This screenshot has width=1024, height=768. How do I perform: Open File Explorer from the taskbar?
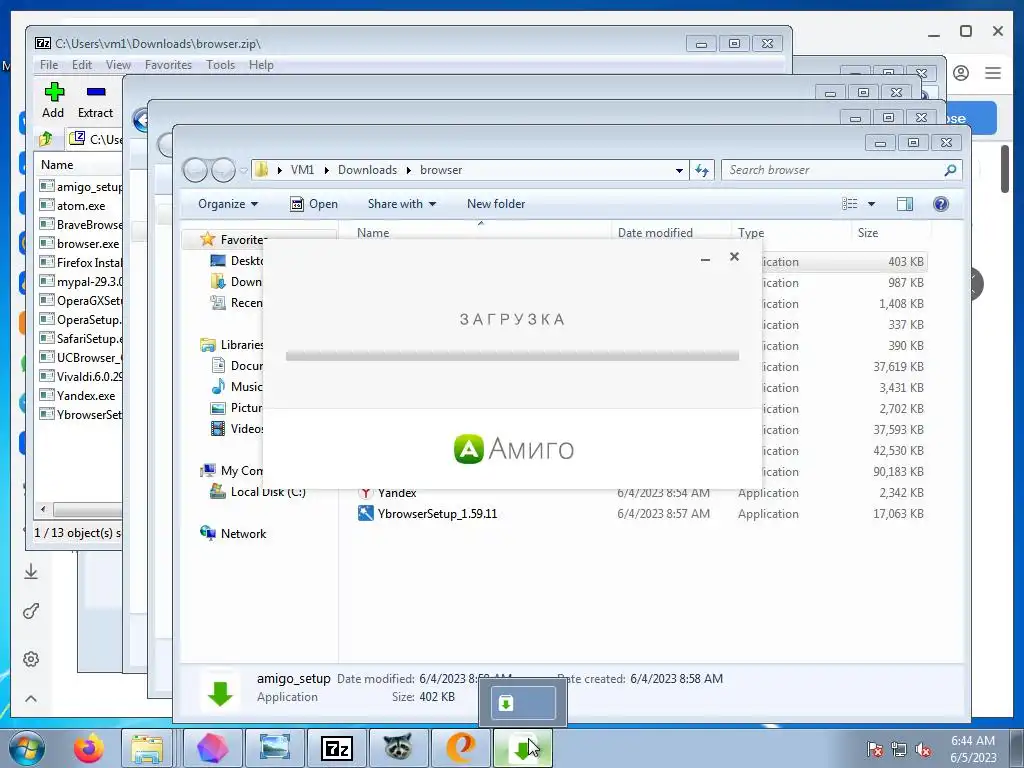click(147, 748)
